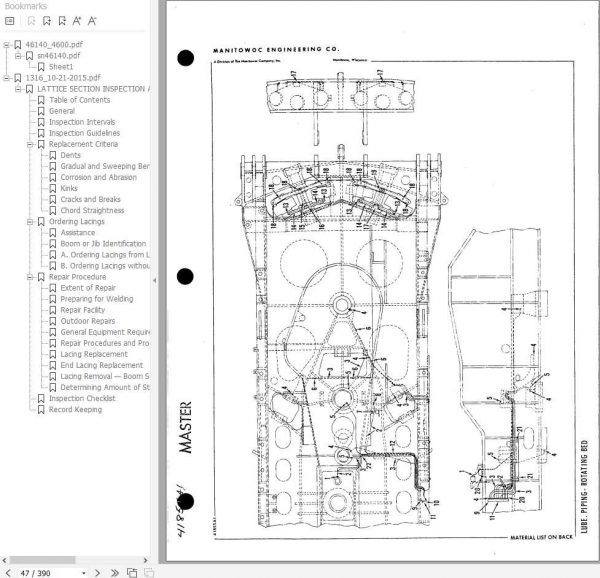
Task: Collapse the Repair Procedure bookmark group
Action: click(x=30, y=277)
